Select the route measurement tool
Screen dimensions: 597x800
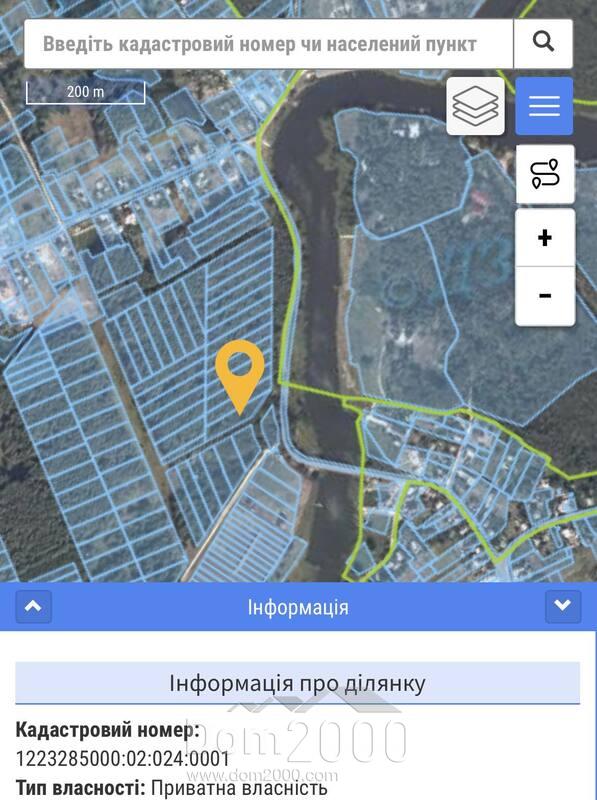click(x=545, y=174)
